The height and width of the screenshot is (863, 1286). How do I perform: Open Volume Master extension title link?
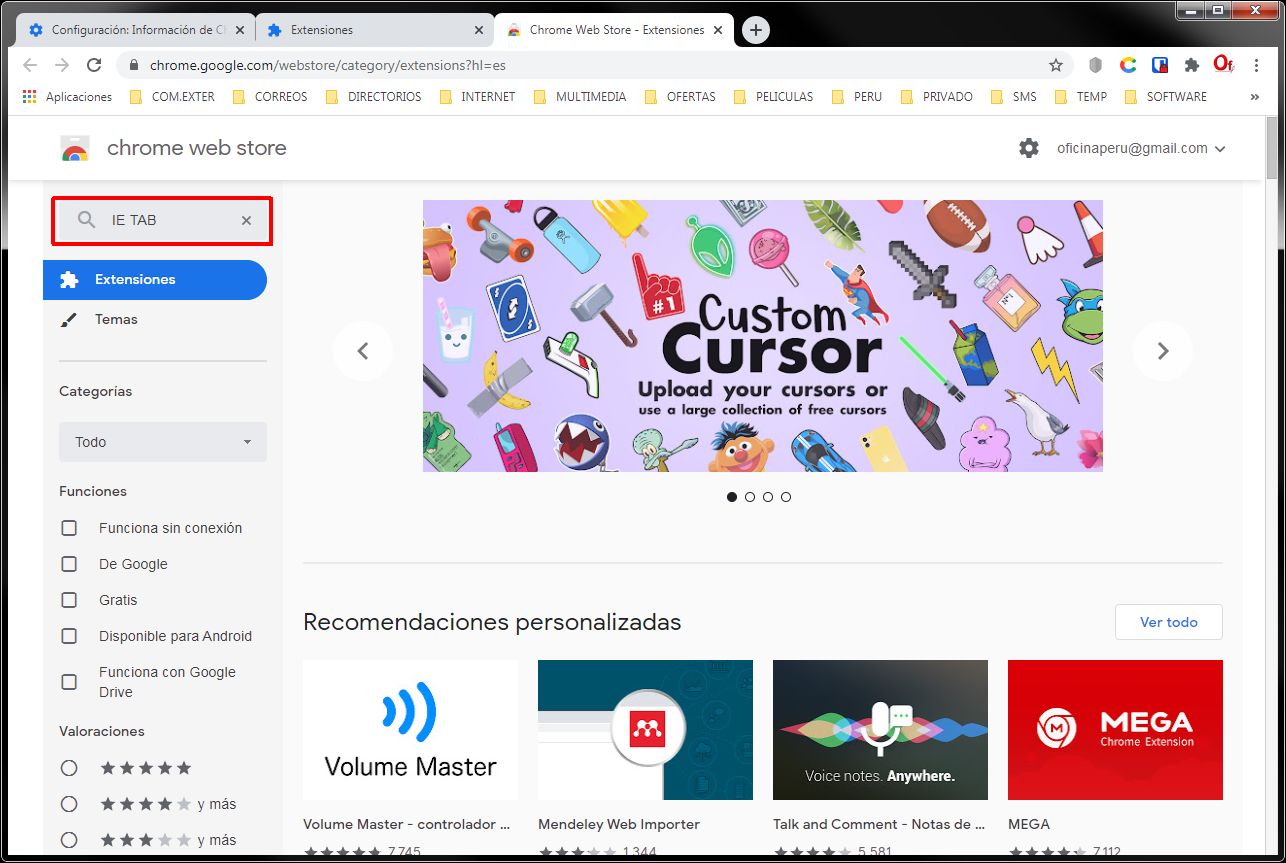pos(407,825)
